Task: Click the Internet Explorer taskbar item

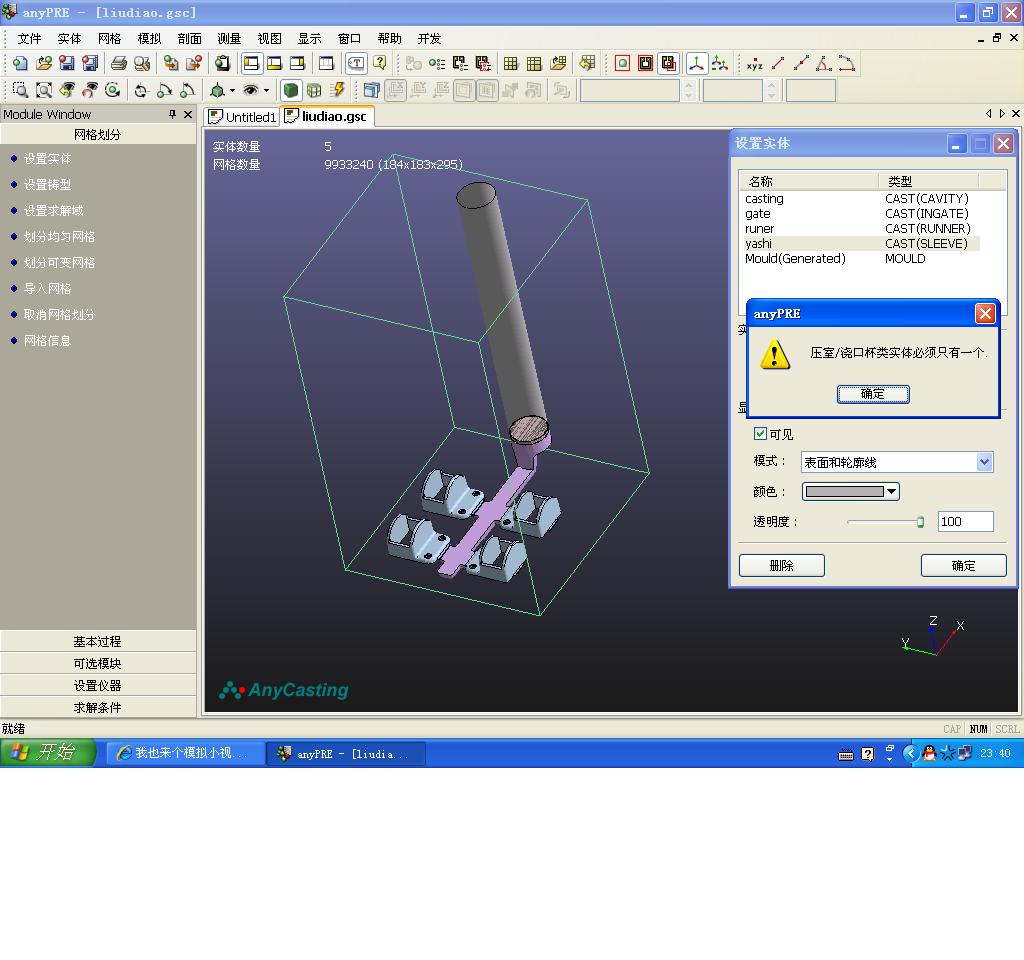Action: pos(184,753)
